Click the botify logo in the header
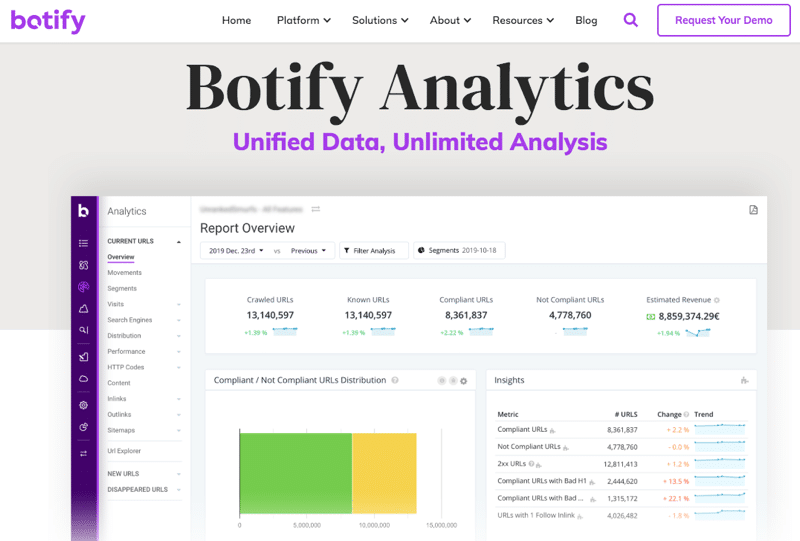Image resolution: width=800 pixels, height=541 pixels. point(48,21)
